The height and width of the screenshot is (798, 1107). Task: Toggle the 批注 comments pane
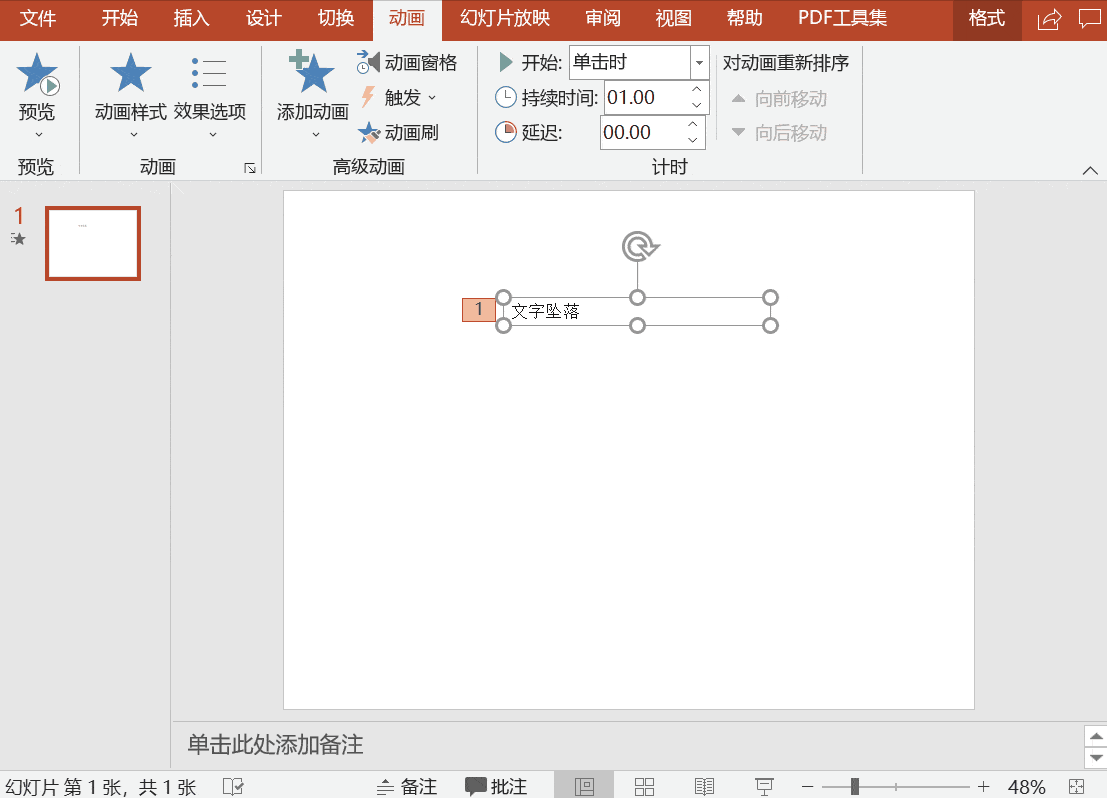(497, 785)
